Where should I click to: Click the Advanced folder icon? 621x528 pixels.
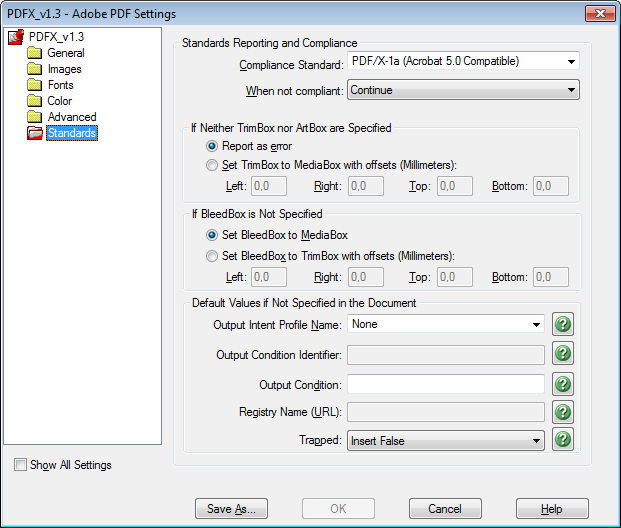point(34,117)
